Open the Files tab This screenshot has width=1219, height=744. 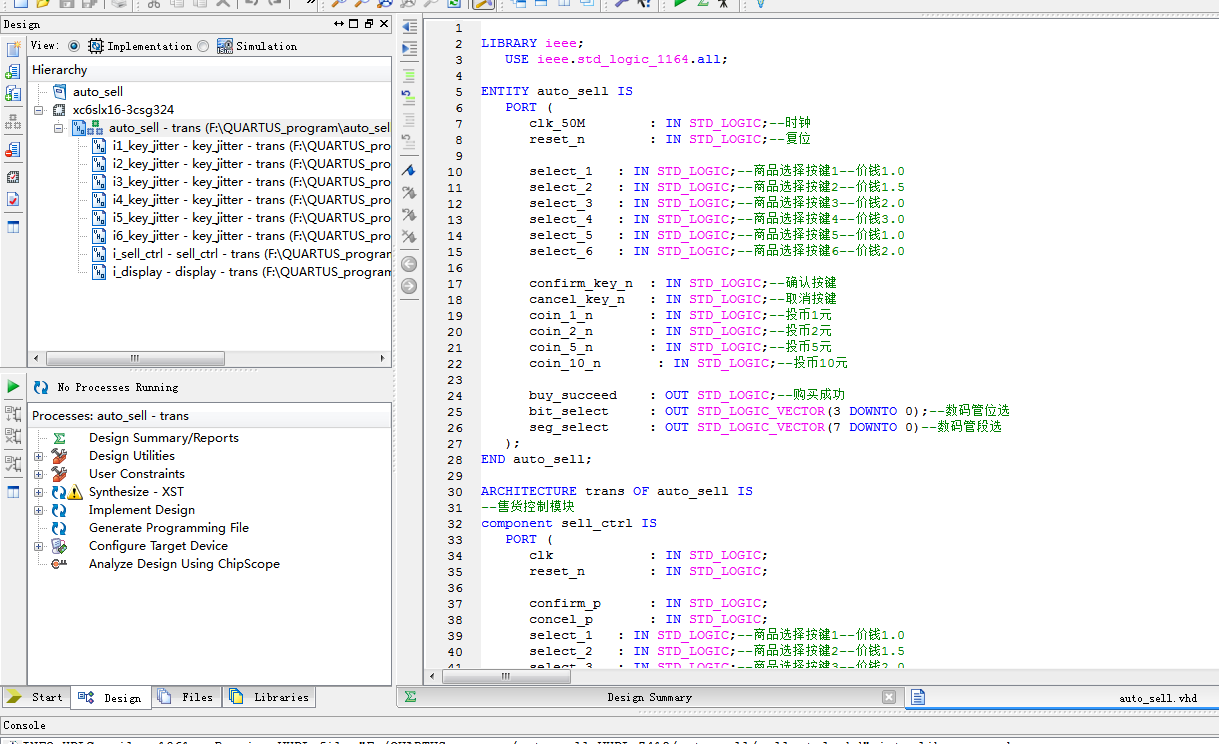(x=186, y=697)
